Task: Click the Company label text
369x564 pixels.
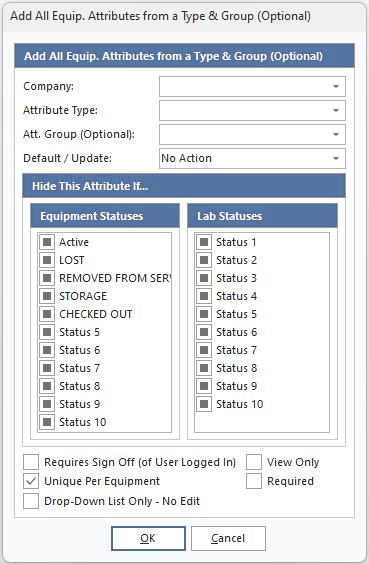Action: coord(48,86)
